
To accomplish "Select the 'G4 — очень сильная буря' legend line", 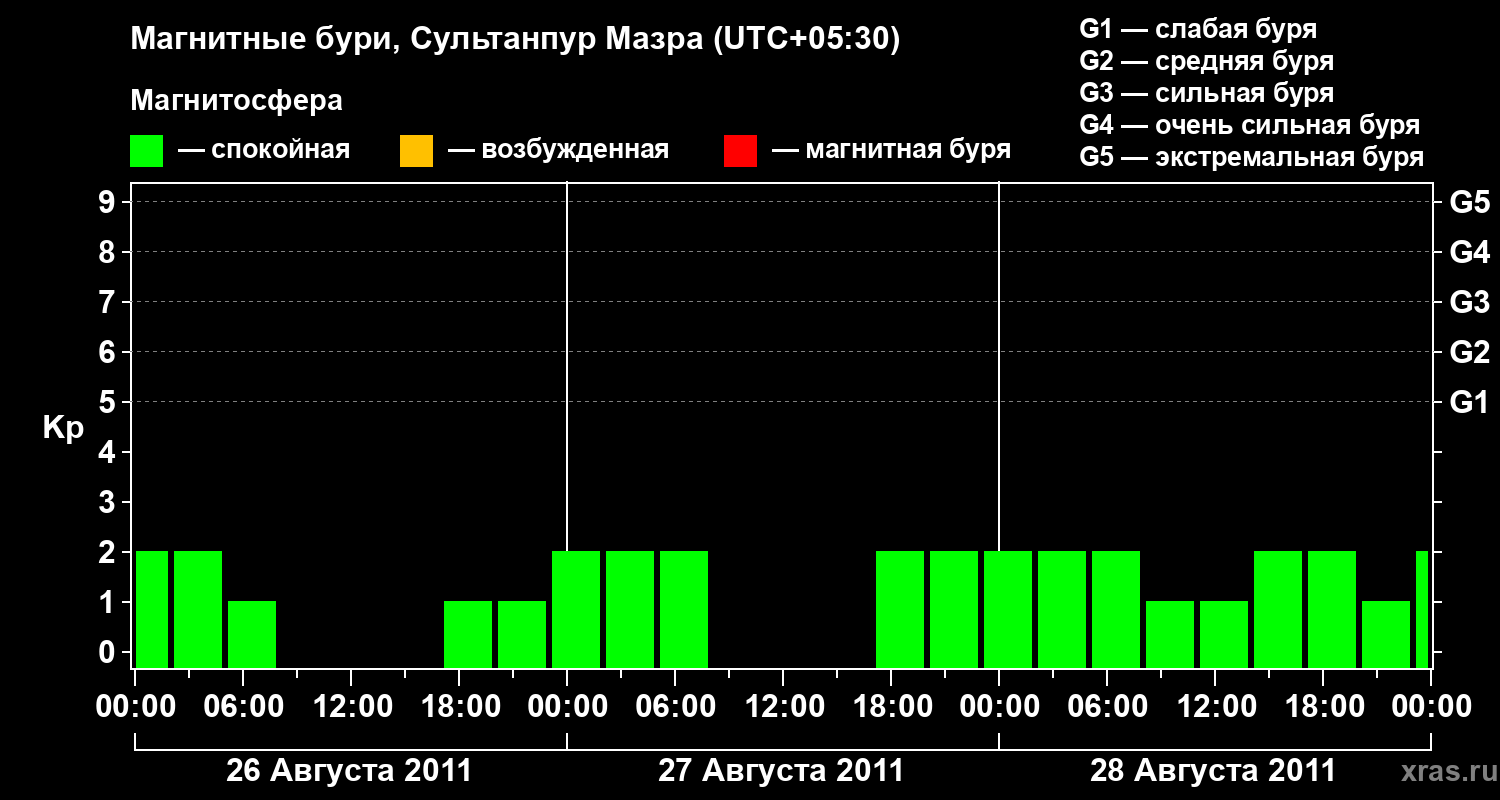I will tap(1250, 125).
